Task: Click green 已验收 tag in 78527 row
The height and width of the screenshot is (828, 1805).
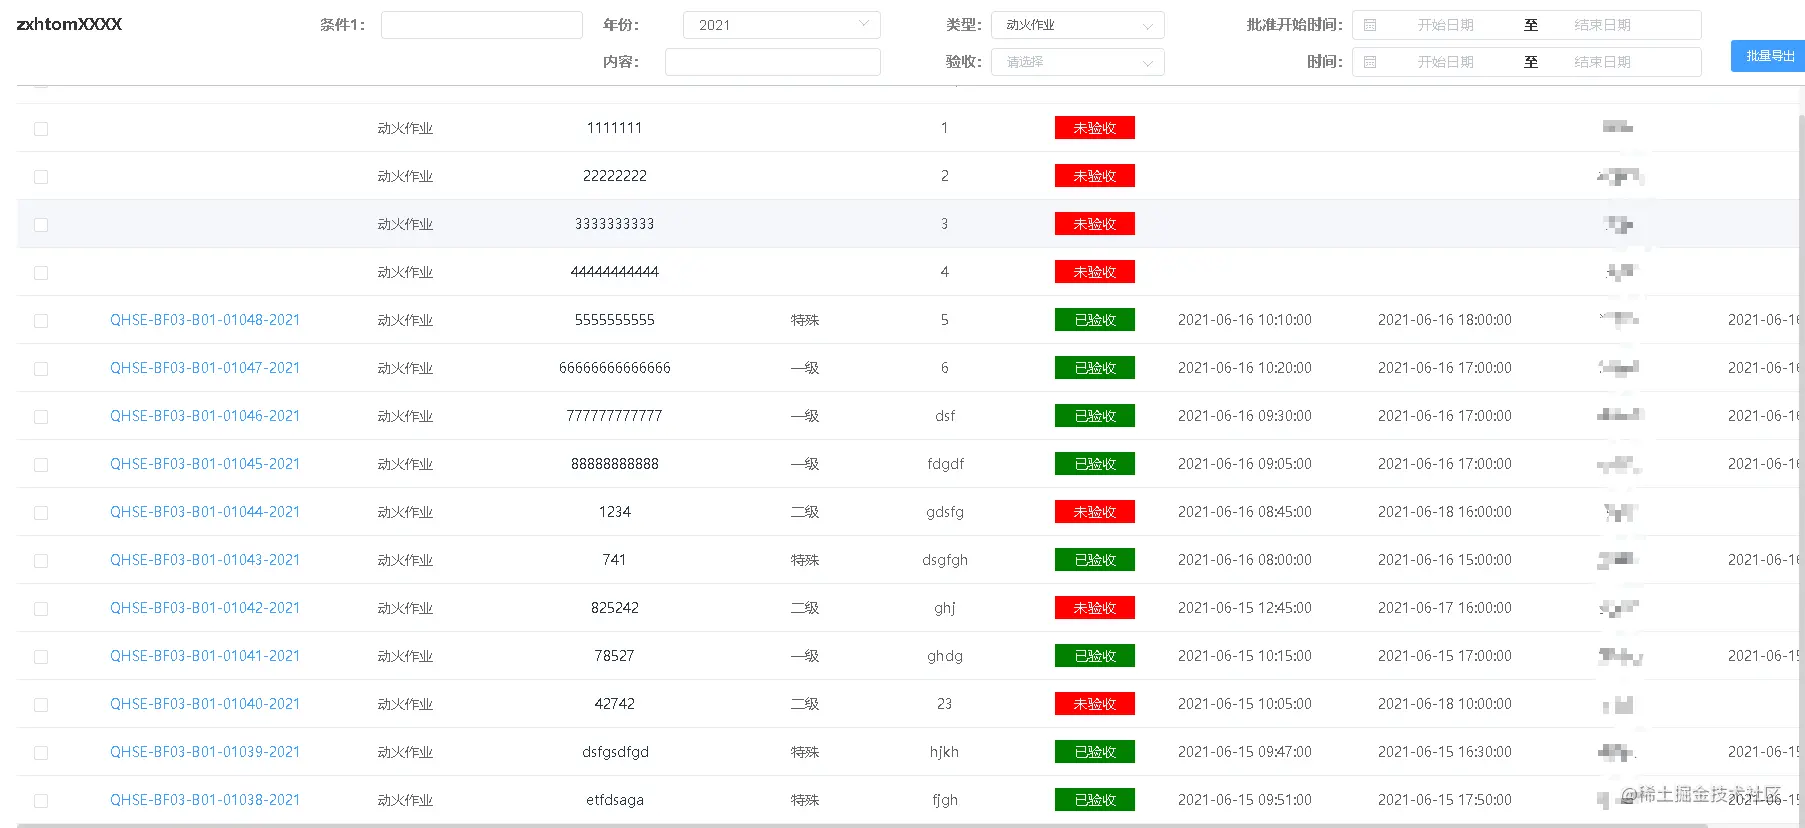Action: tap(1095, 656)
